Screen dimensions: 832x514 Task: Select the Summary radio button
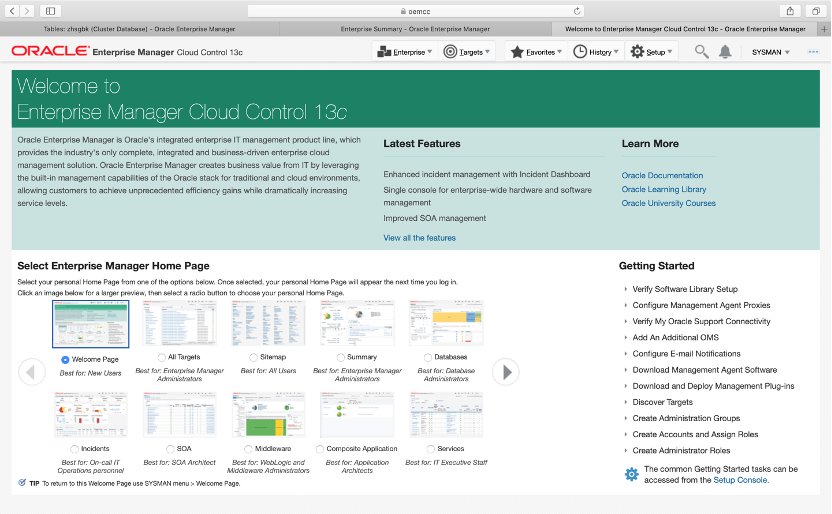tap(341, 357)
